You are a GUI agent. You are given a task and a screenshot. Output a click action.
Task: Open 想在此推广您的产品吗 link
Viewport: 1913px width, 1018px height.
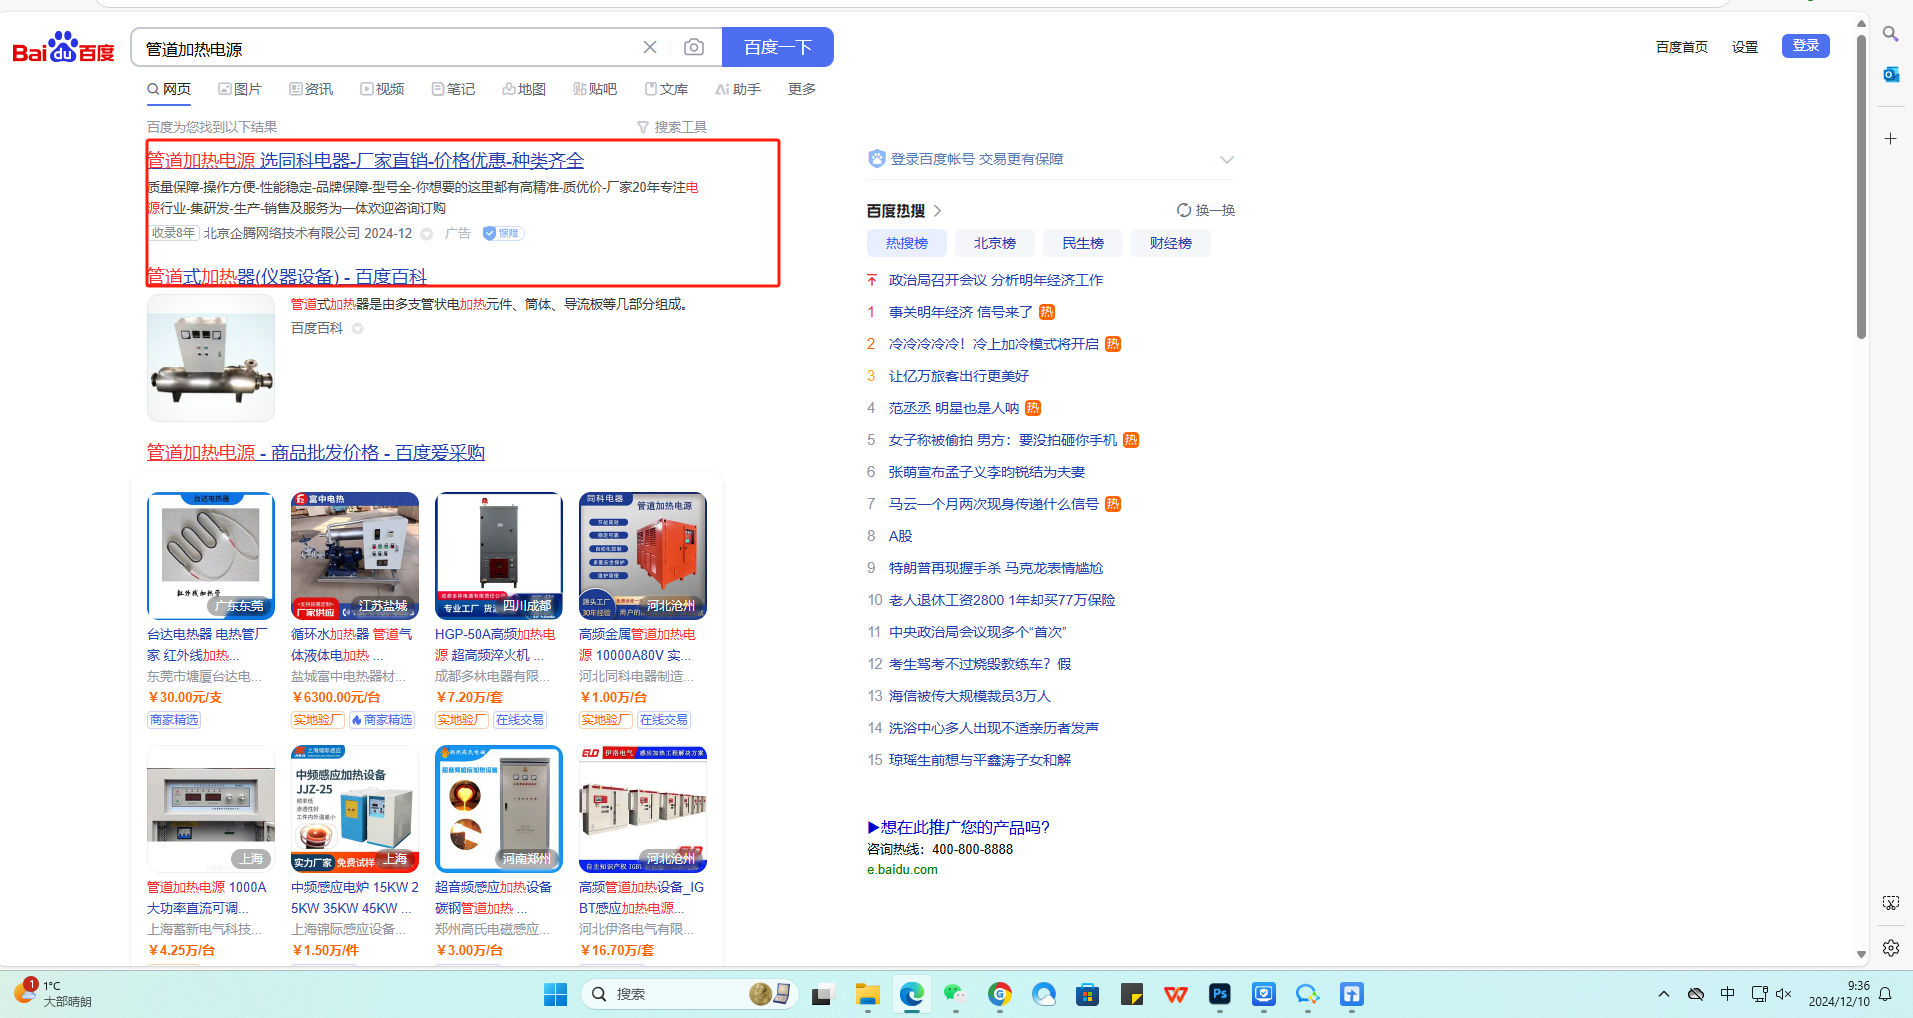tap(959, 827)
